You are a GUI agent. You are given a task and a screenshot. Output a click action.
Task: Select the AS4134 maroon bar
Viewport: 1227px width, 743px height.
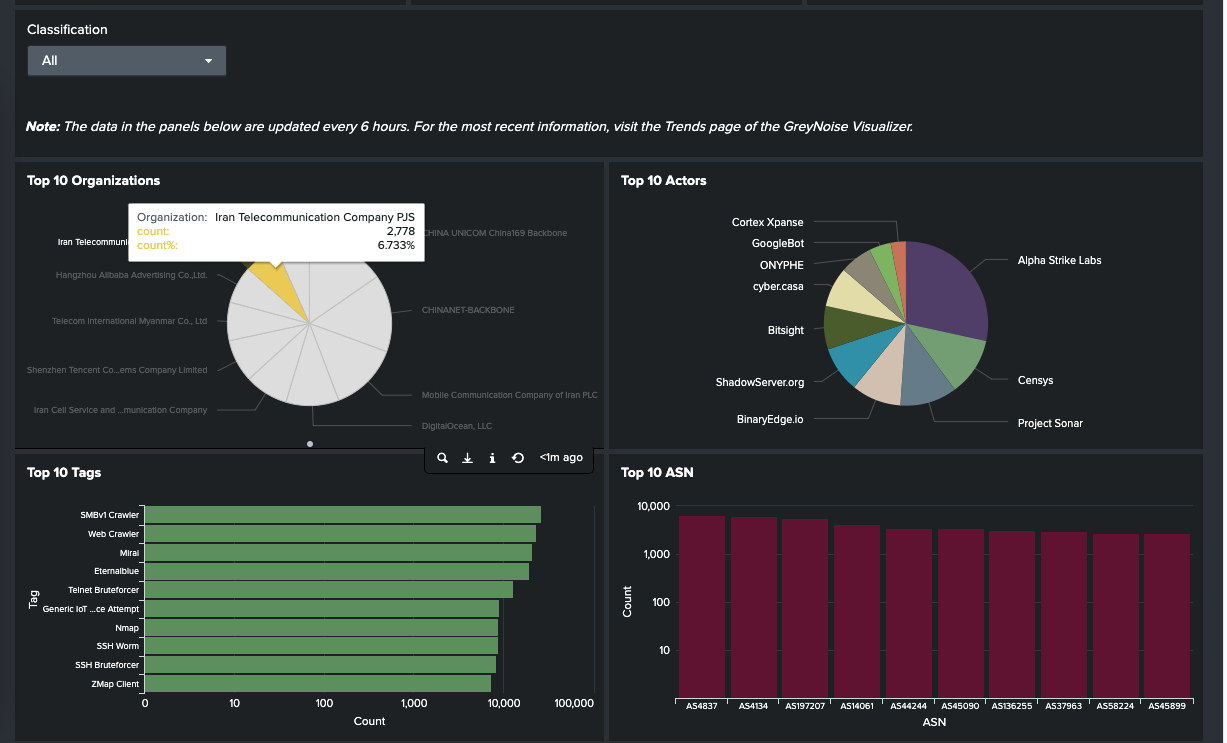[754, 607]
